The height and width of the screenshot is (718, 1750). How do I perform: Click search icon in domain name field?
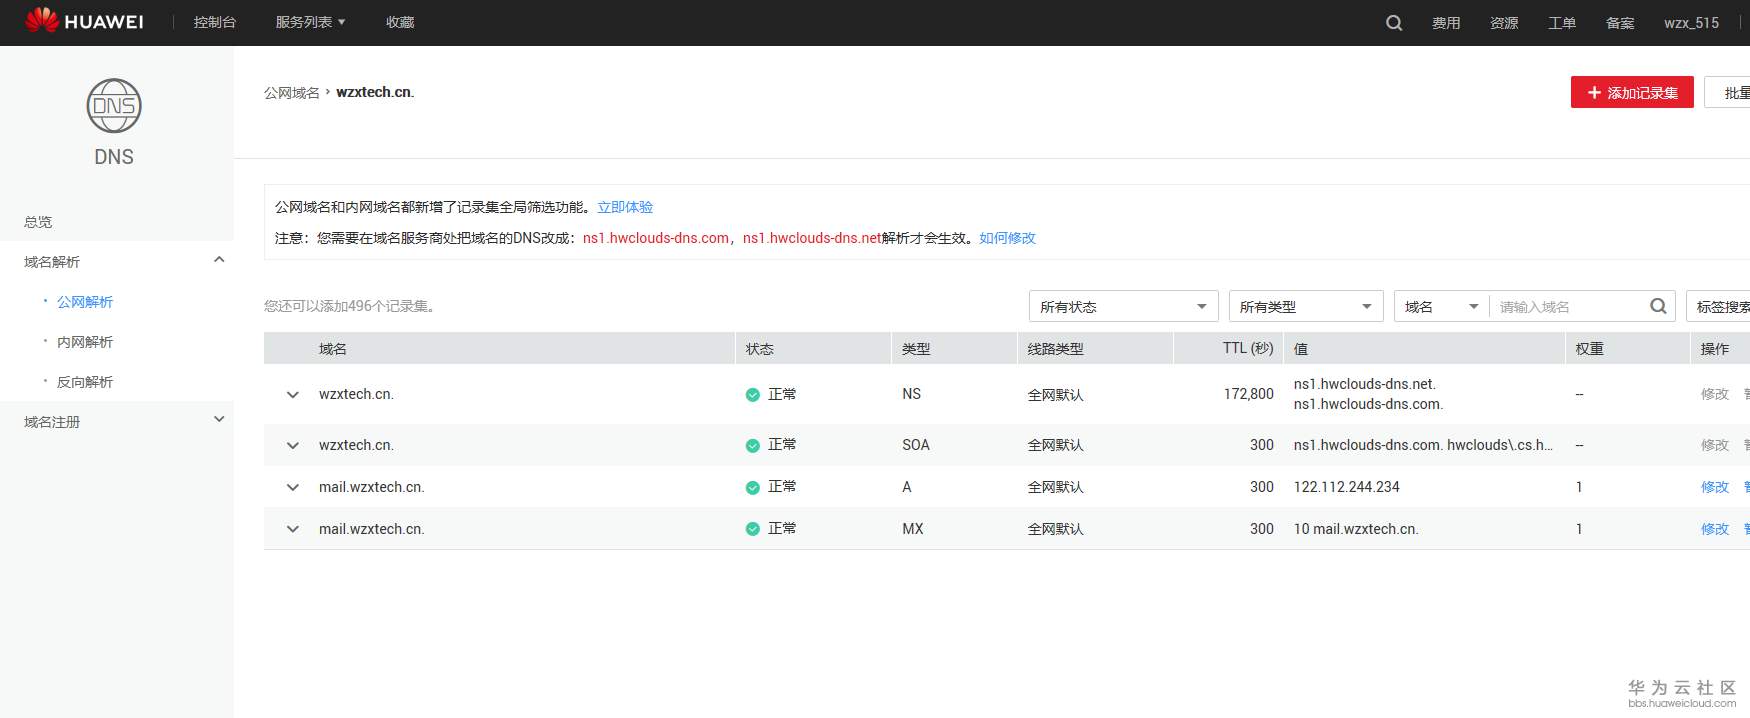(1658, 306)
